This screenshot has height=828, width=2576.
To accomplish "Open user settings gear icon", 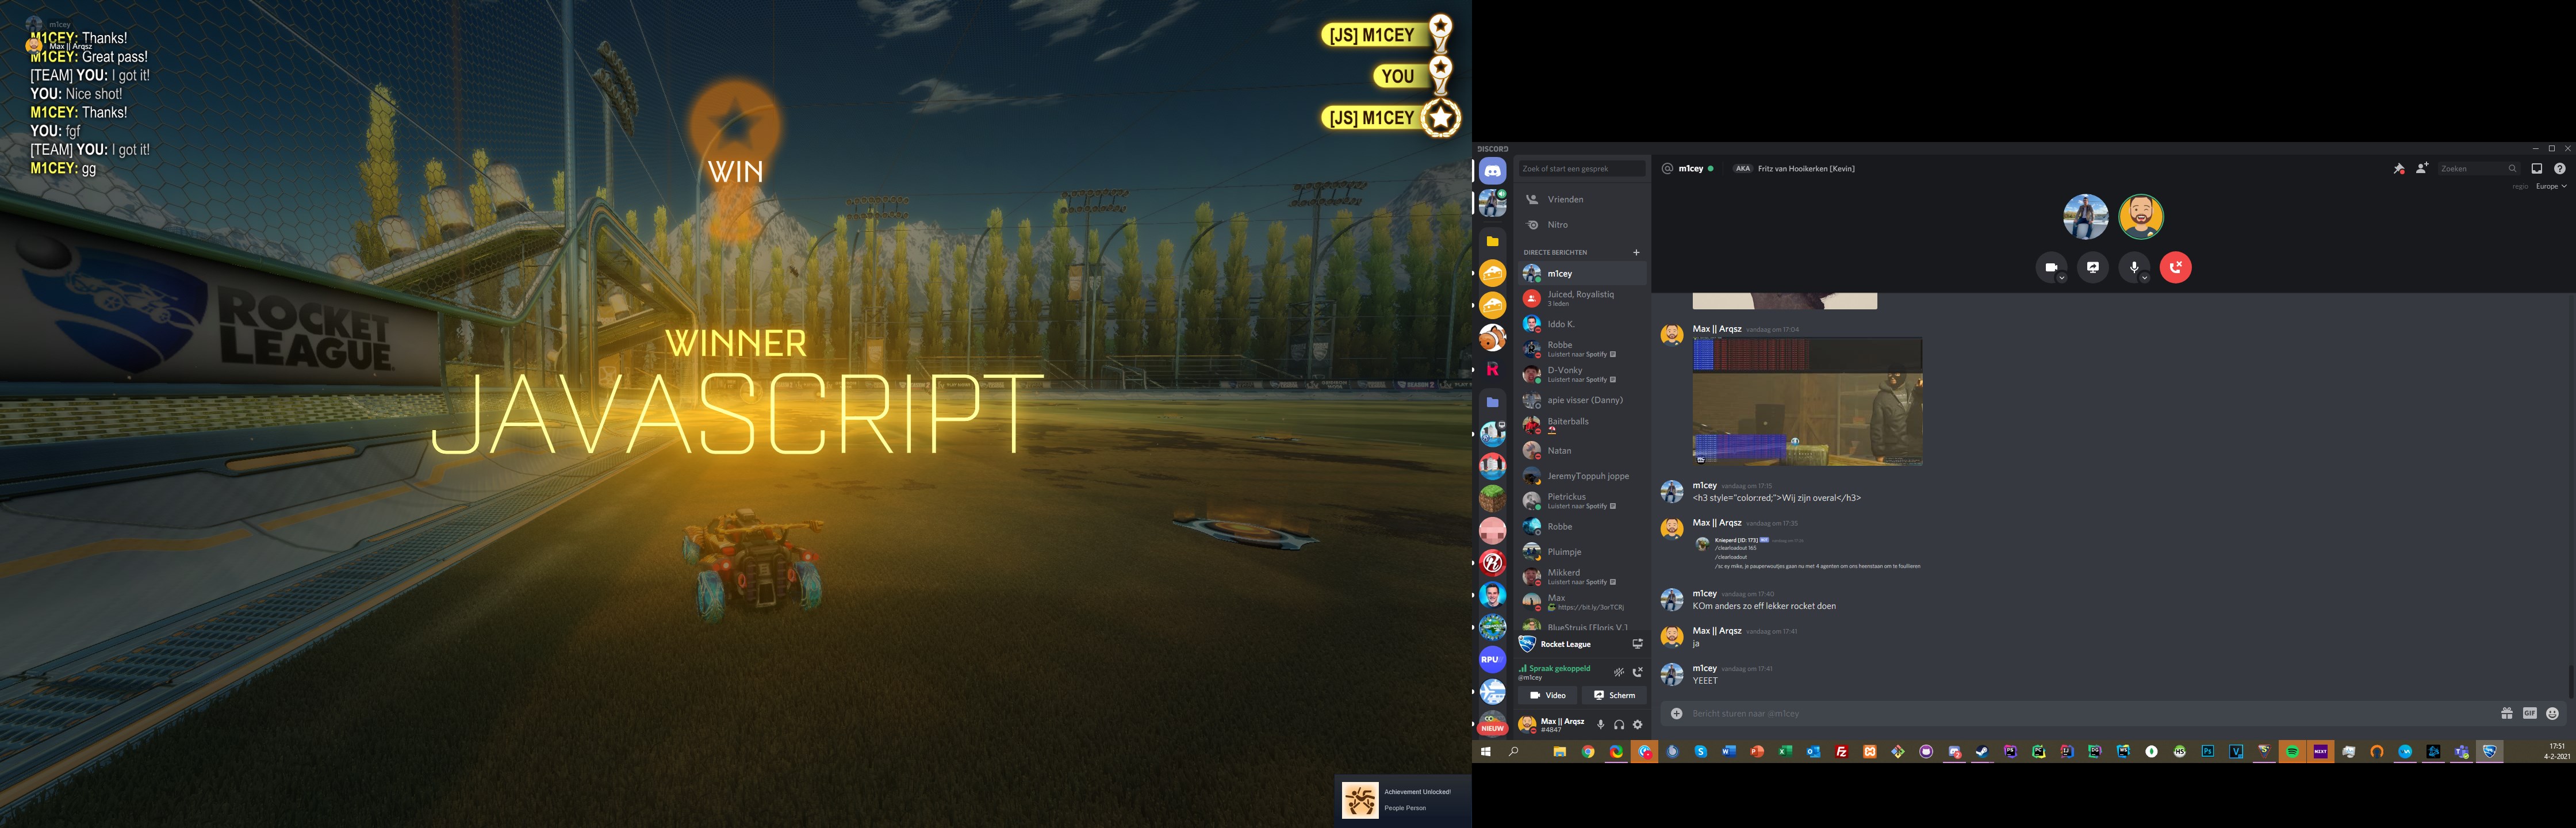I will coord(1637,725).
